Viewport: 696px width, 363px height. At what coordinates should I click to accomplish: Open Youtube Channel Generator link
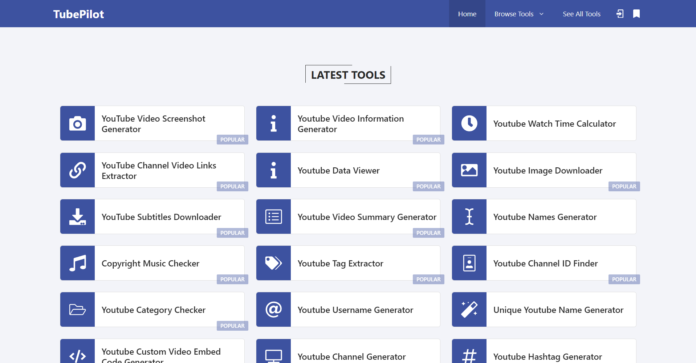point(352,357)
